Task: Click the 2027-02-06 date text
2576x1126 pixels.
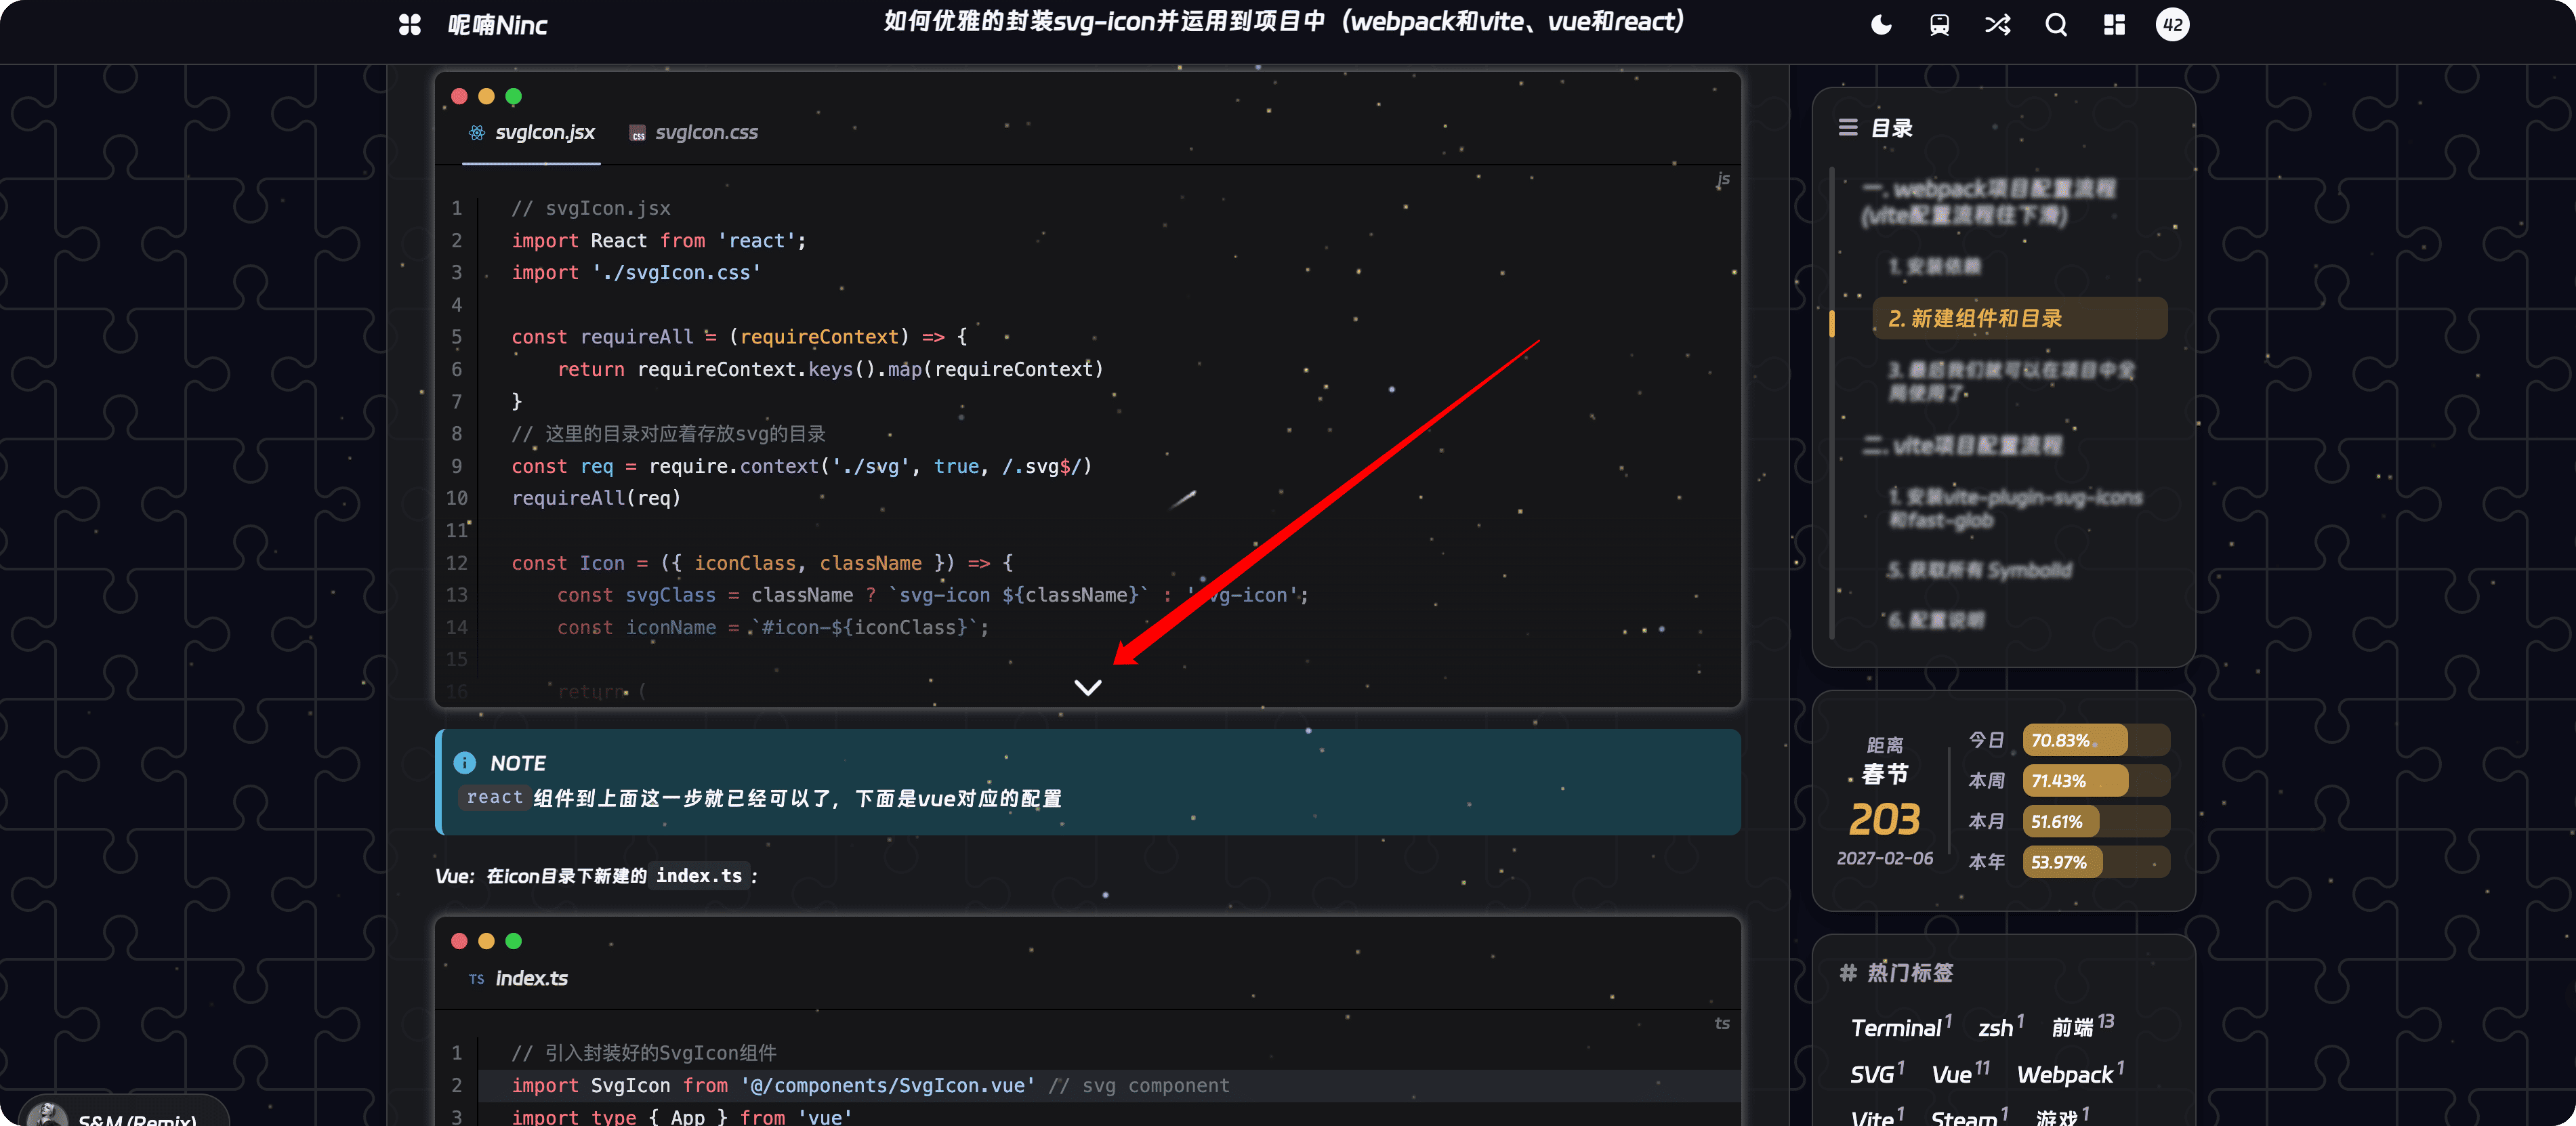Action: click(x=1884, y=858)
